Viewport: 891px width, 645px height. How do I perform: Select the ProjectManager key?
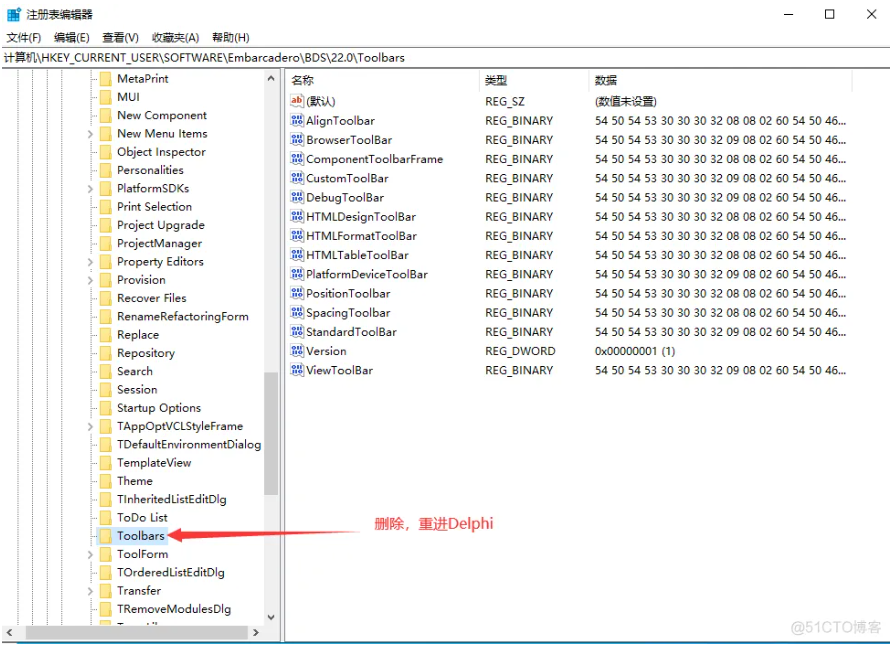159,243
